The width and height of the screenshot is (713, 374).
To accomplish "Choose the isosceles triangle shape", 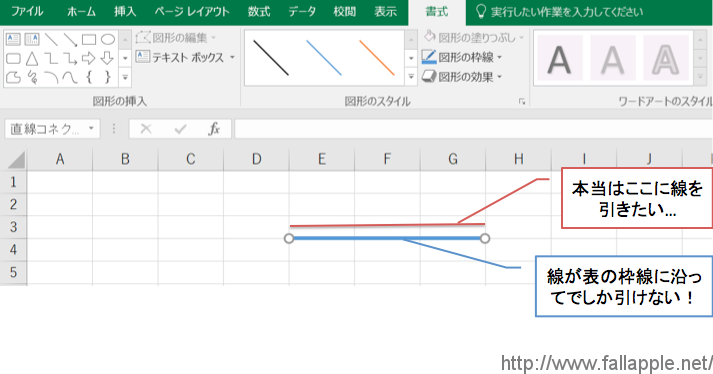I will click(32, 58).
